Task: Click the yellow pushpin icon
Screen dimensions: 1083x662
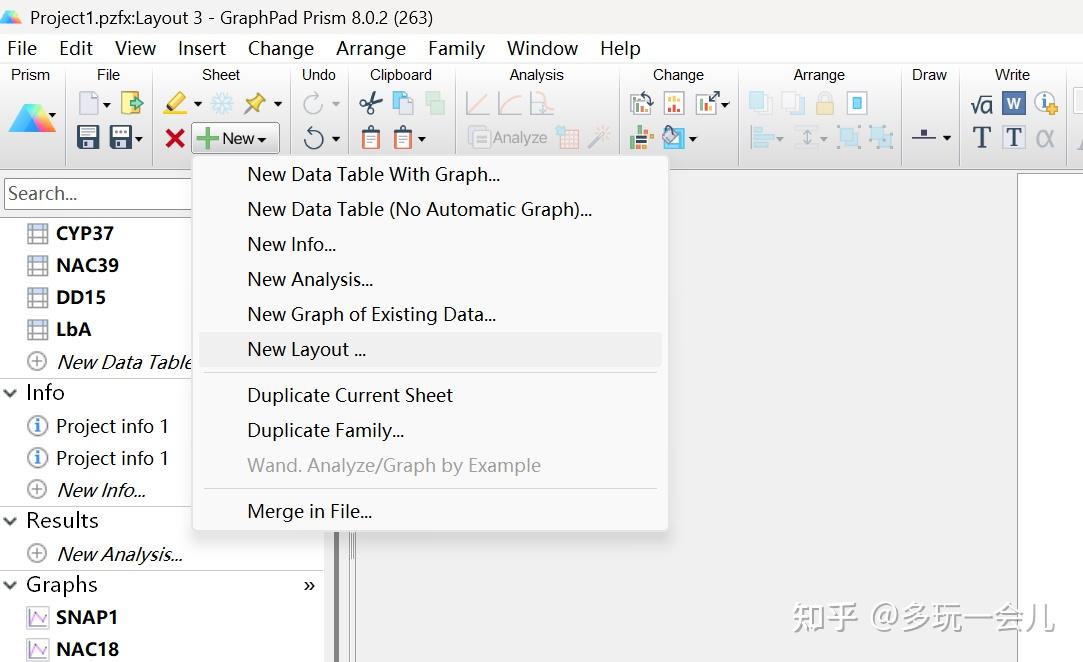Action: click(x=255, y=104)
